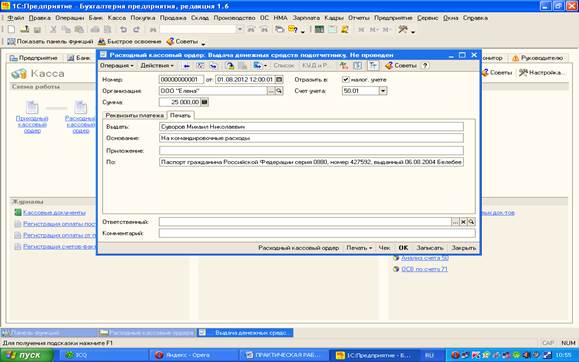Click the Redo arrow icon in main toolbar
This screenshot has width=579, height=362.
(137, 30)
